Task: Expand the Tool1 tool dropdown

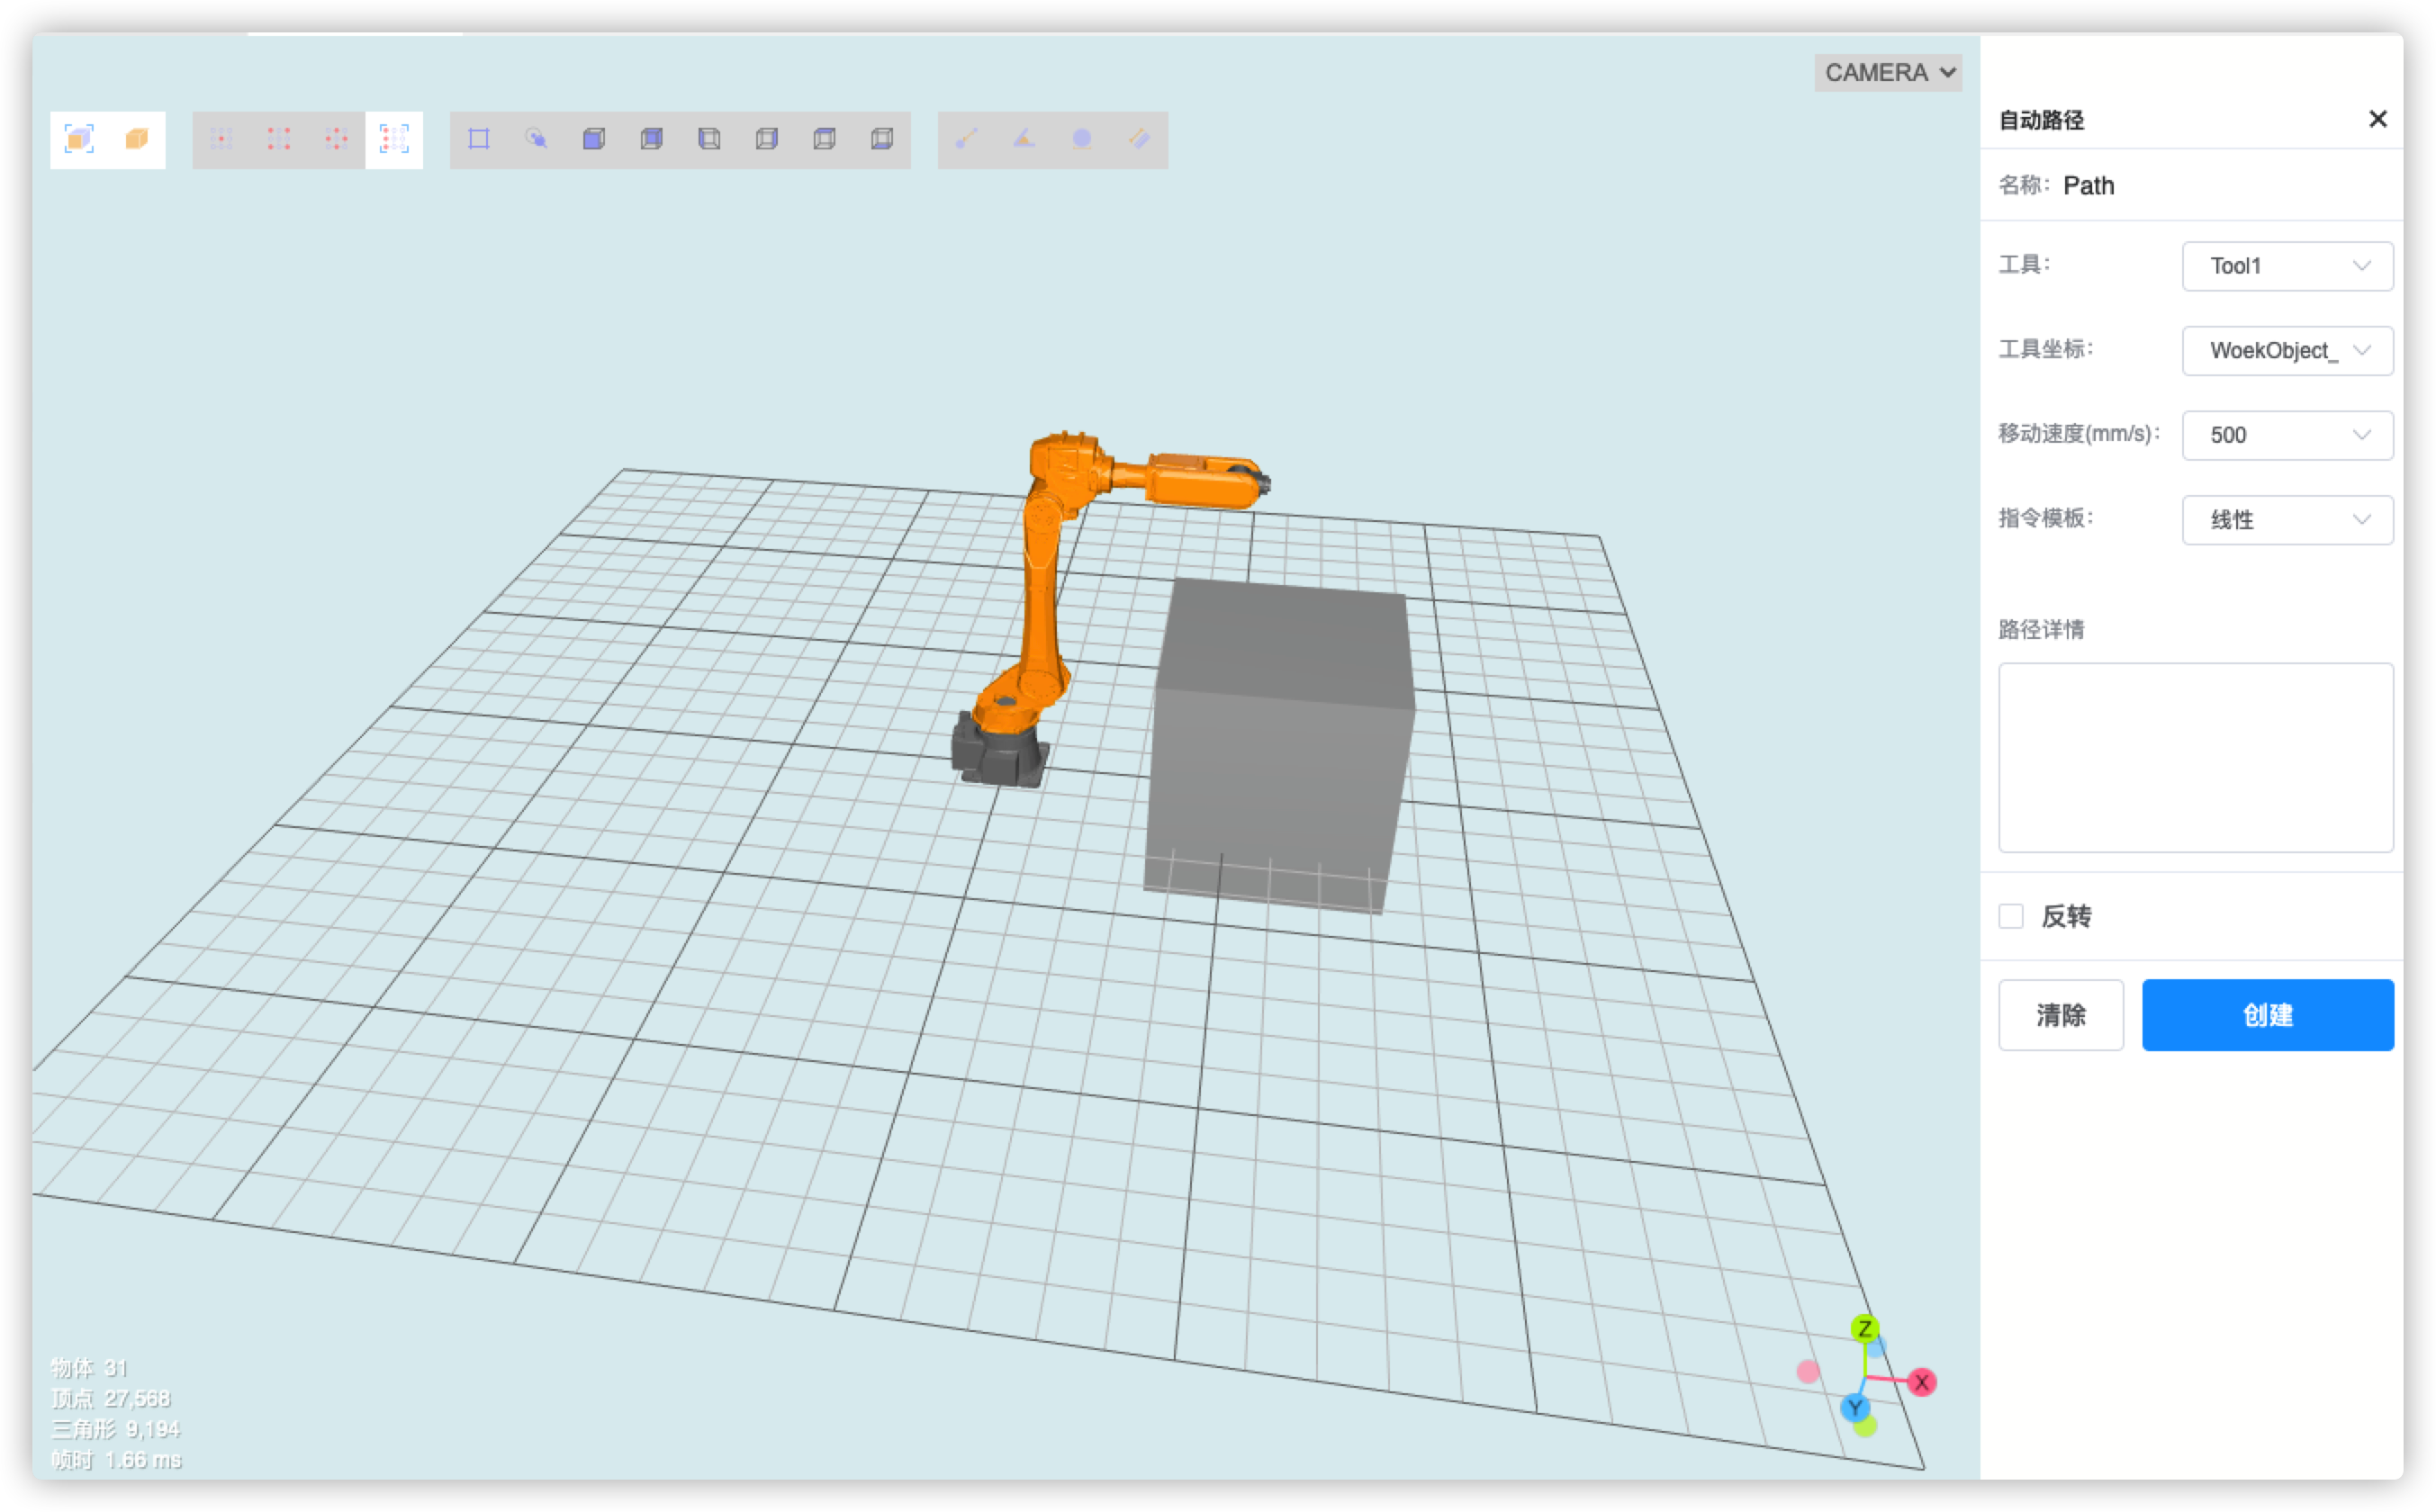Action: point(2287,266)
